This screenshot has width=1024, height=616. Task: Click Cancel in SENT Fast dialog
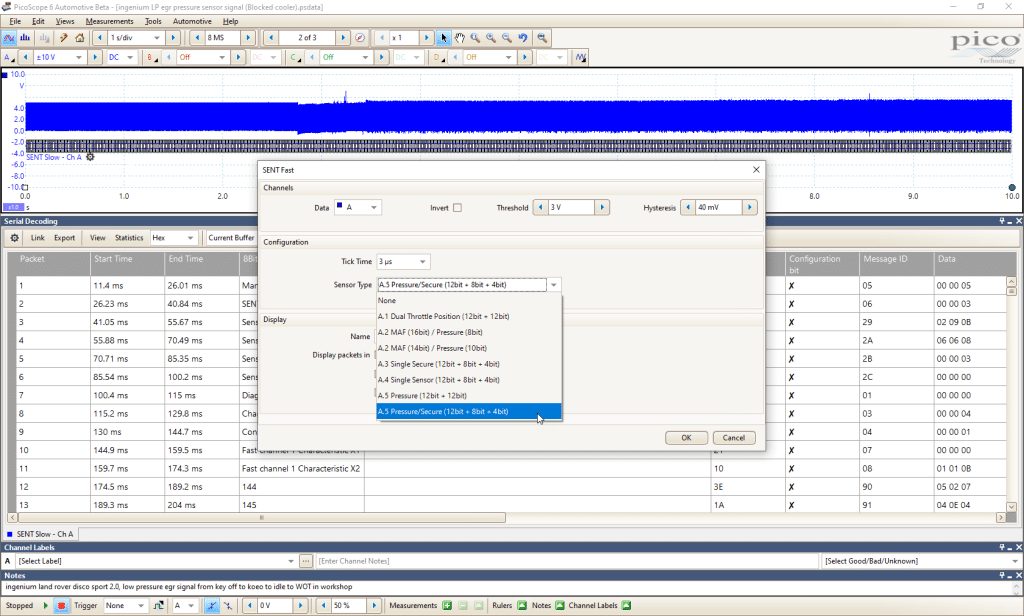point(734,438)
